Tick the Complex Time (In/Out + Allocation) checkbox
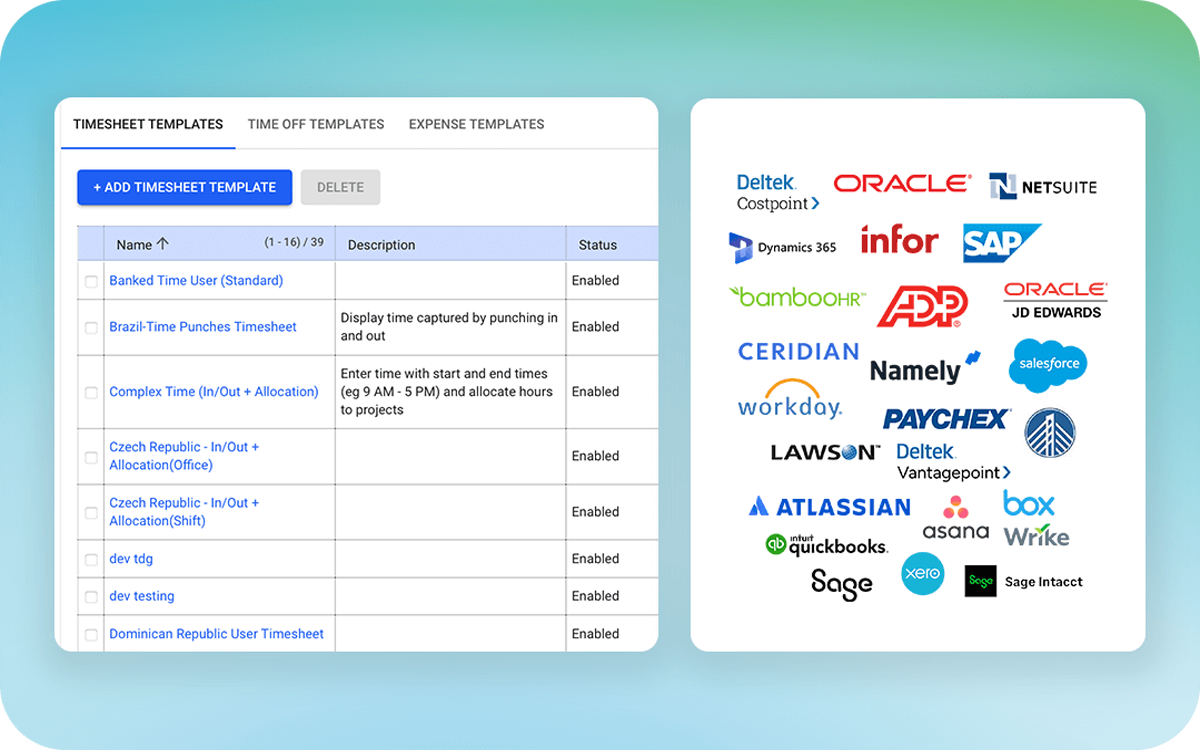1200x750 pixels. pos(91,393)
